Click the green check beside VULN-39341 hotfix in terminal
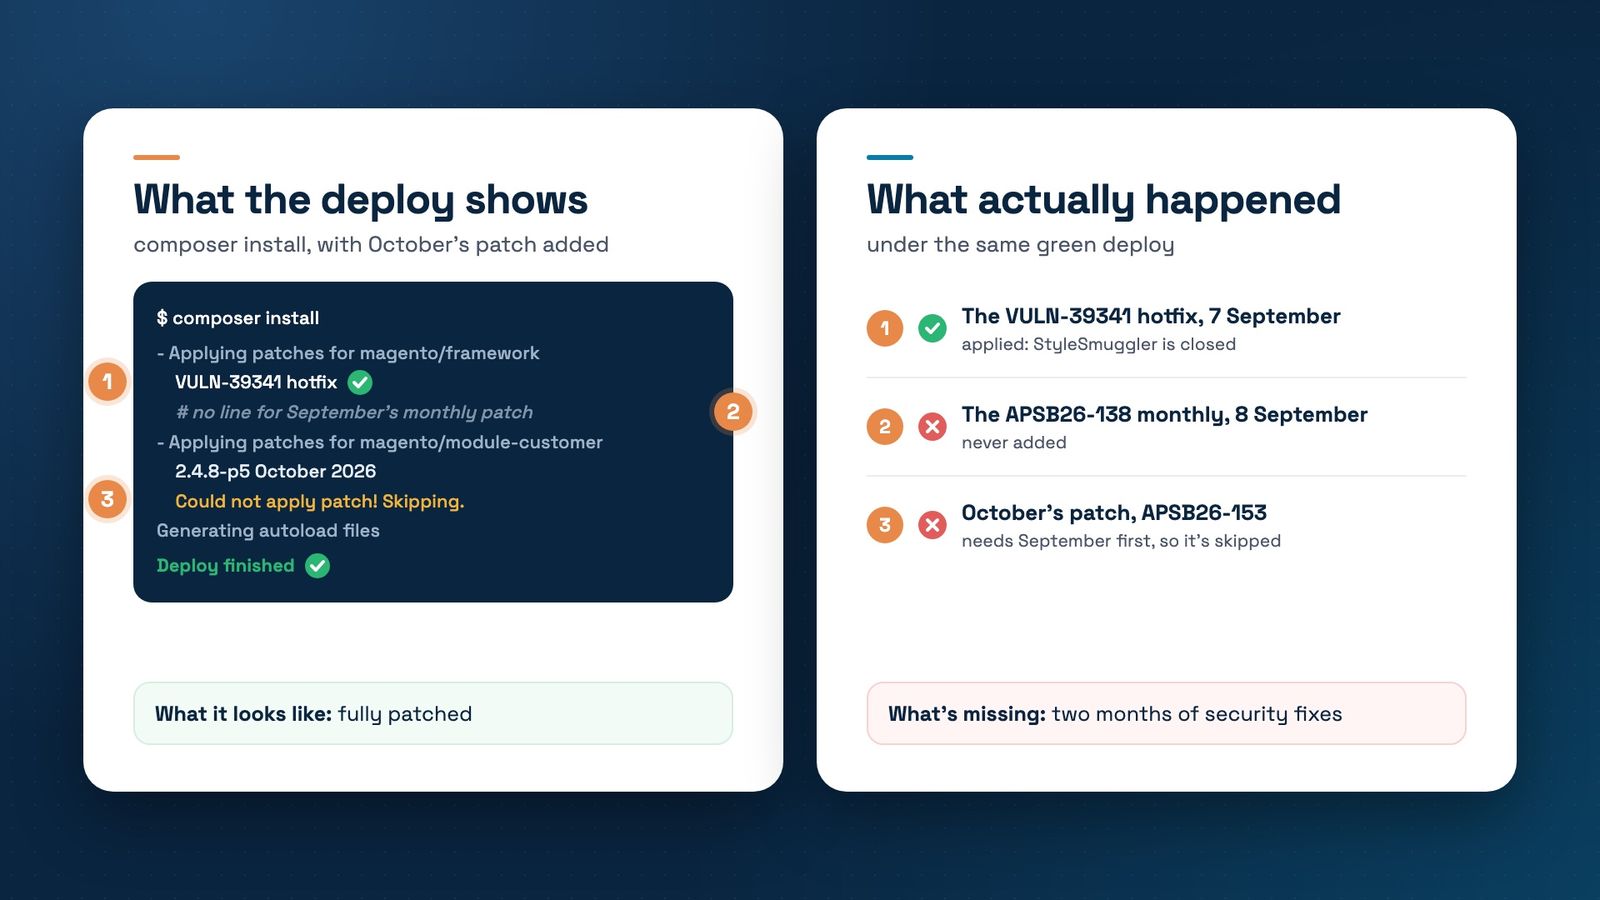The image size is (1600, 900). [x=360, y=382]
